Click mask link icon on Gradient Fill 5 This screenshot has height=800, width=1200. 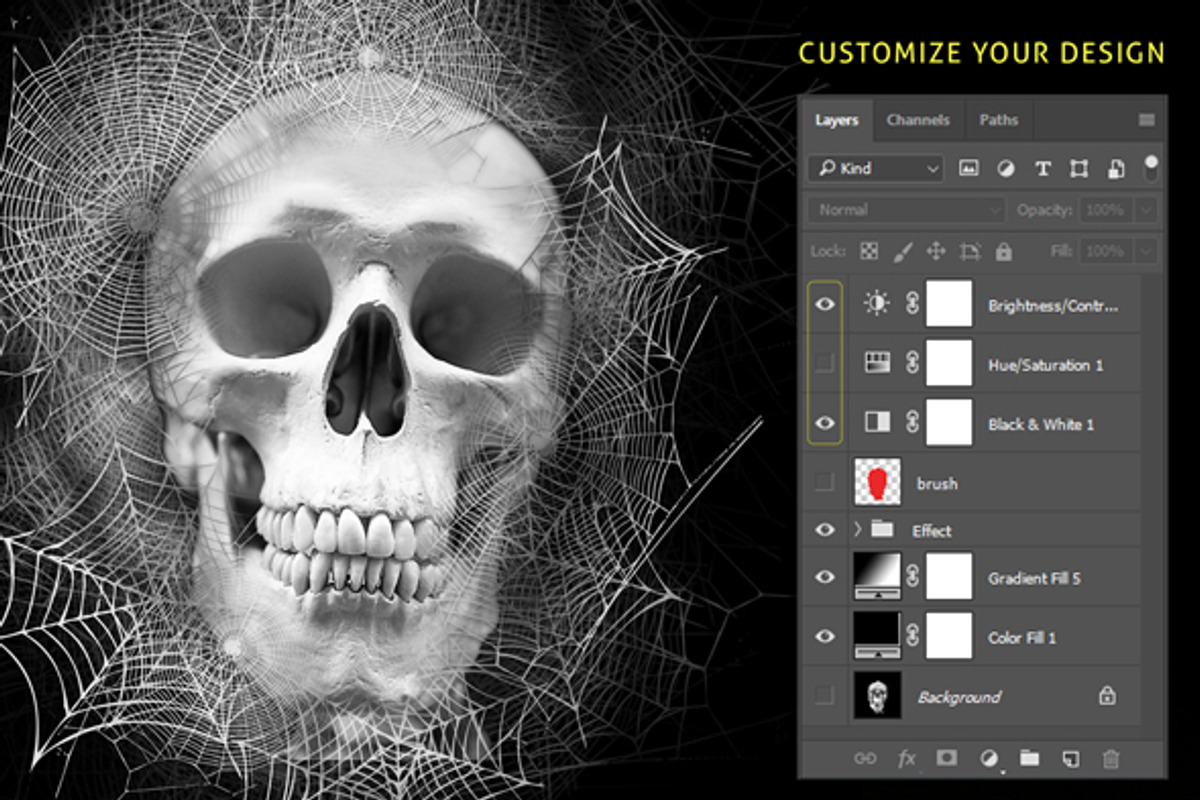coord(912,577)
